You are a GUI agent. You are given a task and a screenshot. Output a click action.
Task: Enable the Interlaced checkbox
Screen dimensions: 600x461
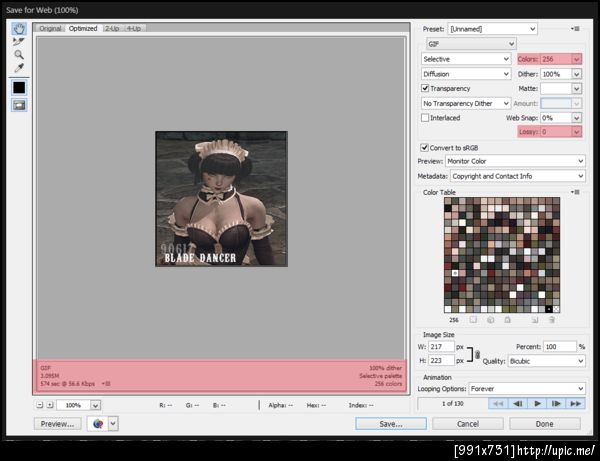[x=425, y=118]
